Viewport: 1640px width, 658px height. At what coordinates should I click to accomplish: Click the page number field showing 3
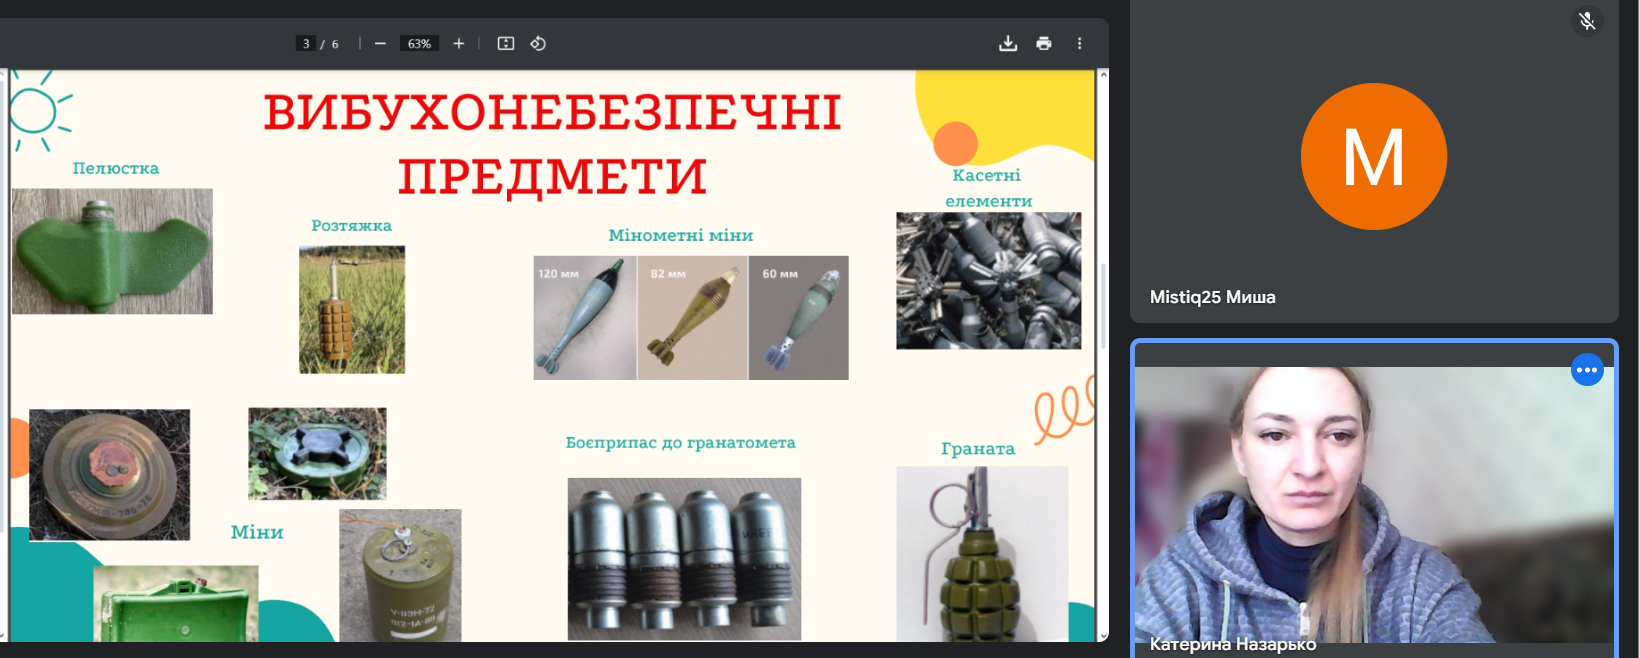[306, 44]
